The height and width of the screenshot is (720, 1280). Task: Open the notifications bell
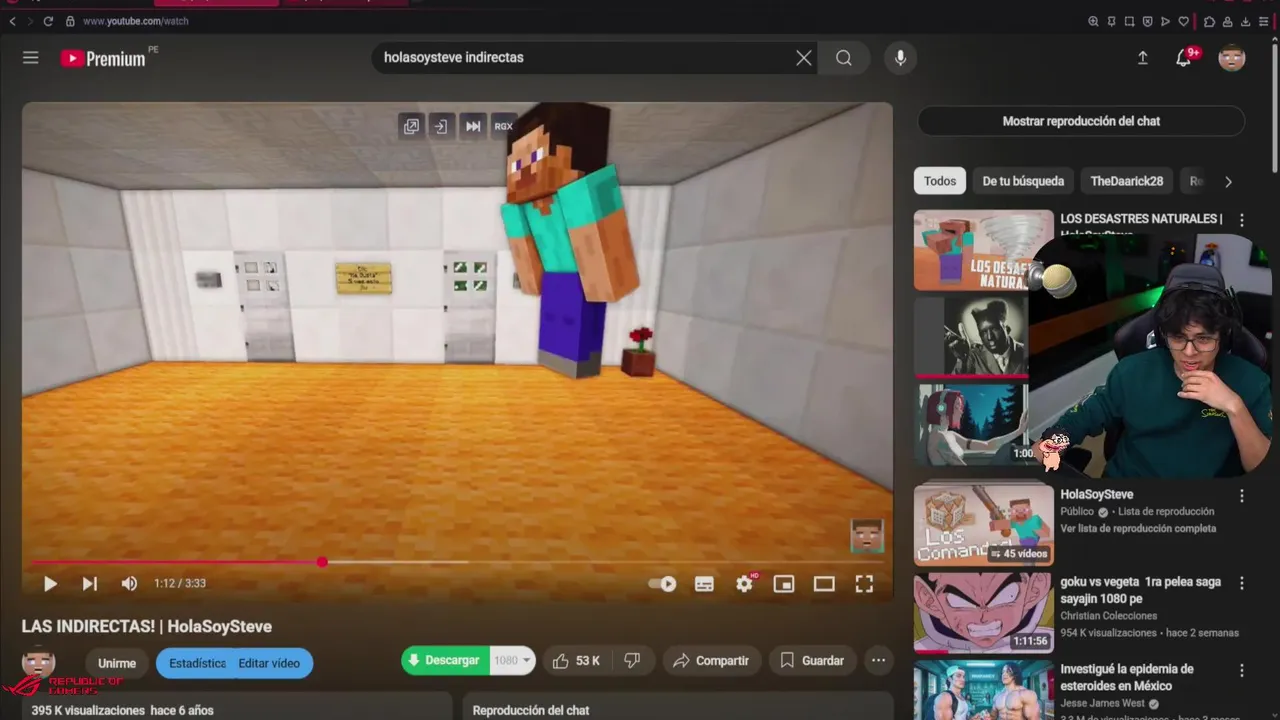(1184, 58)
